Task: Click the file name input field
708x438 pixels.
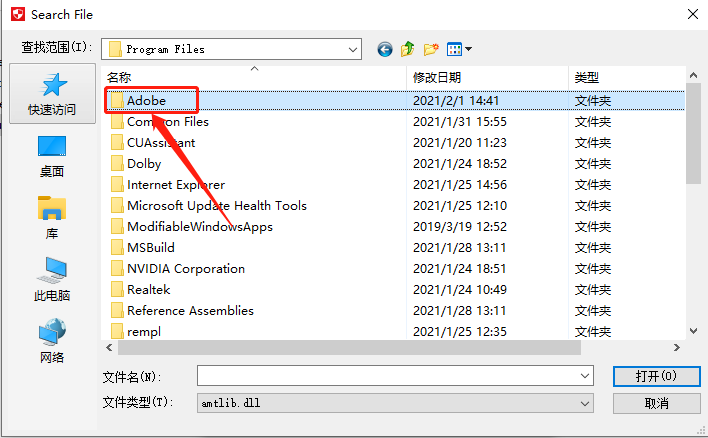Action: tap(387, 376)
